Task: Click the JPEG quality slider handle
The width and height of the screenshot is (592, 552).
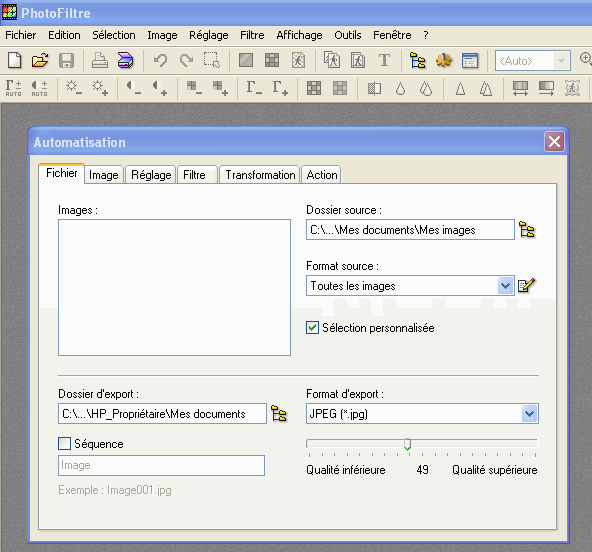Action: tap(407, 444)
